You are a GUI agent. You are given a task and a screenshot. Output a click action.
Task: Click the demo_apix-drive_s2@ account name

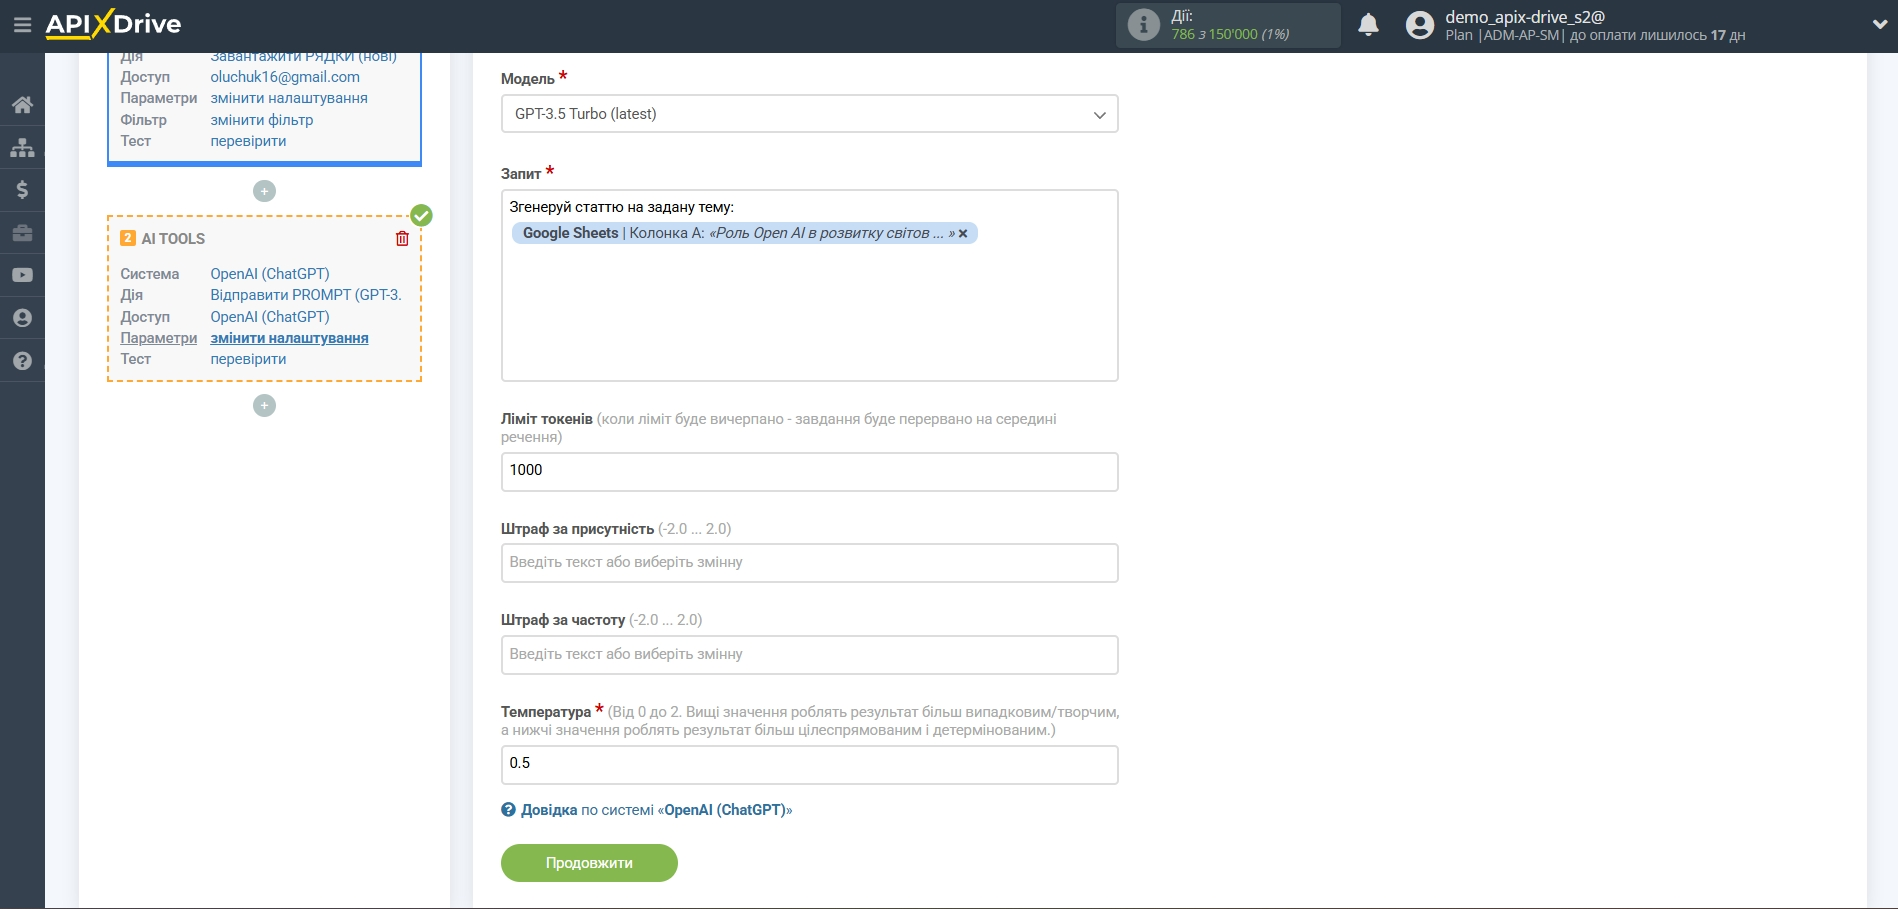click(1525, 17)
